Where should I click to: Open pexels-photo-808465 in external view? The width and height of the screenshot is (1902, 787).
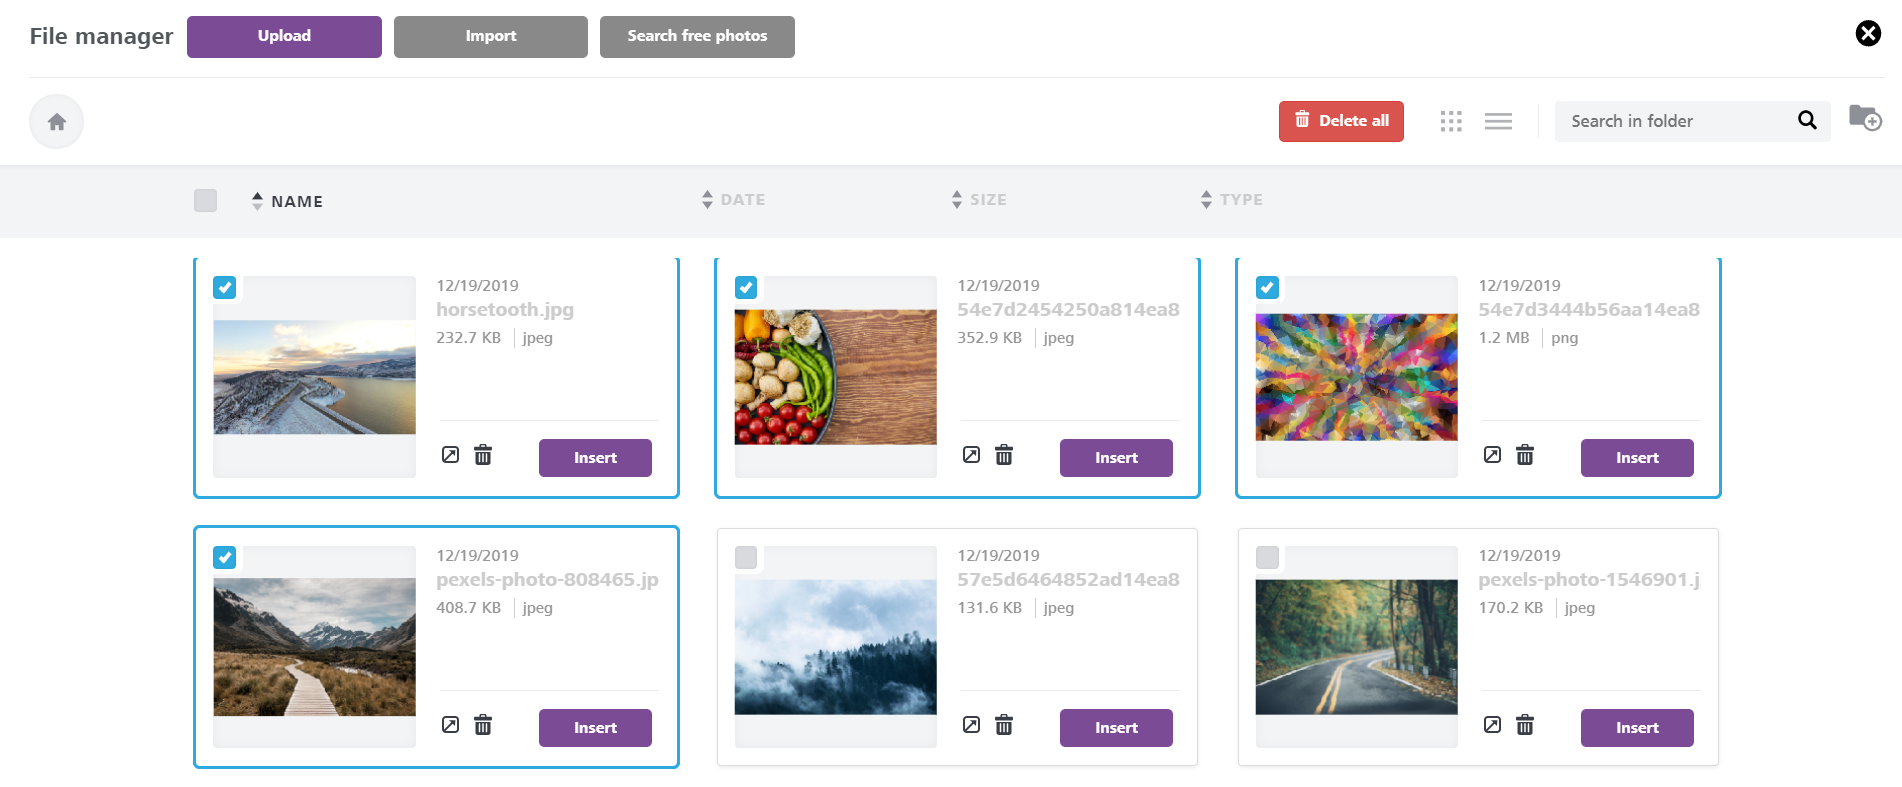coord(450,725)
